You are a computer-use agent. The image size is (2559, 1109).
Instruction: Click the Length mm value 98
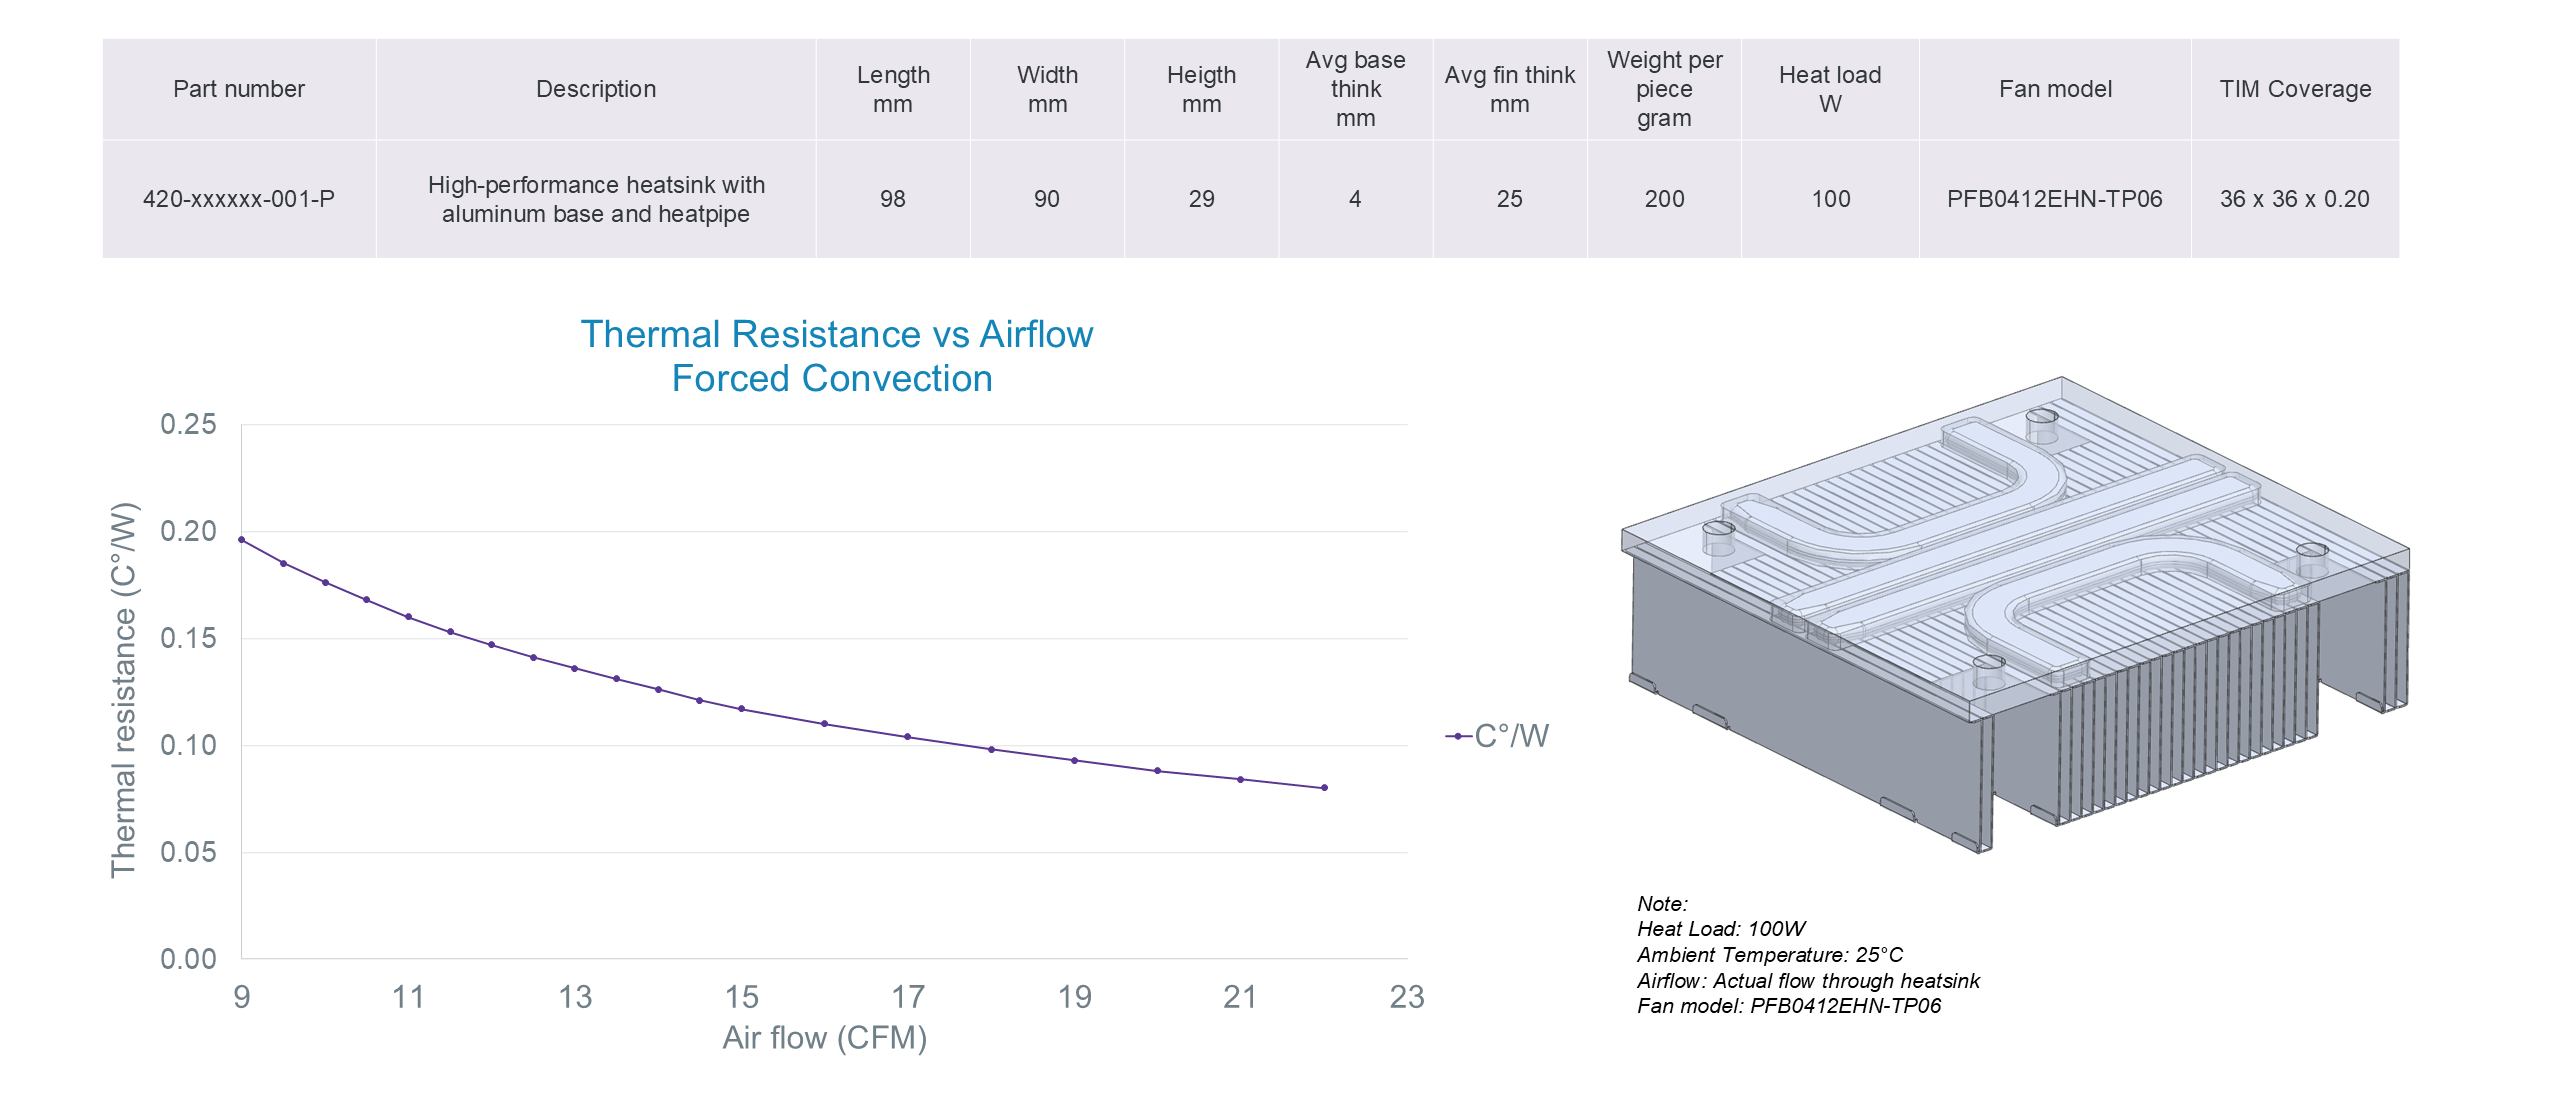coord(892,199)
